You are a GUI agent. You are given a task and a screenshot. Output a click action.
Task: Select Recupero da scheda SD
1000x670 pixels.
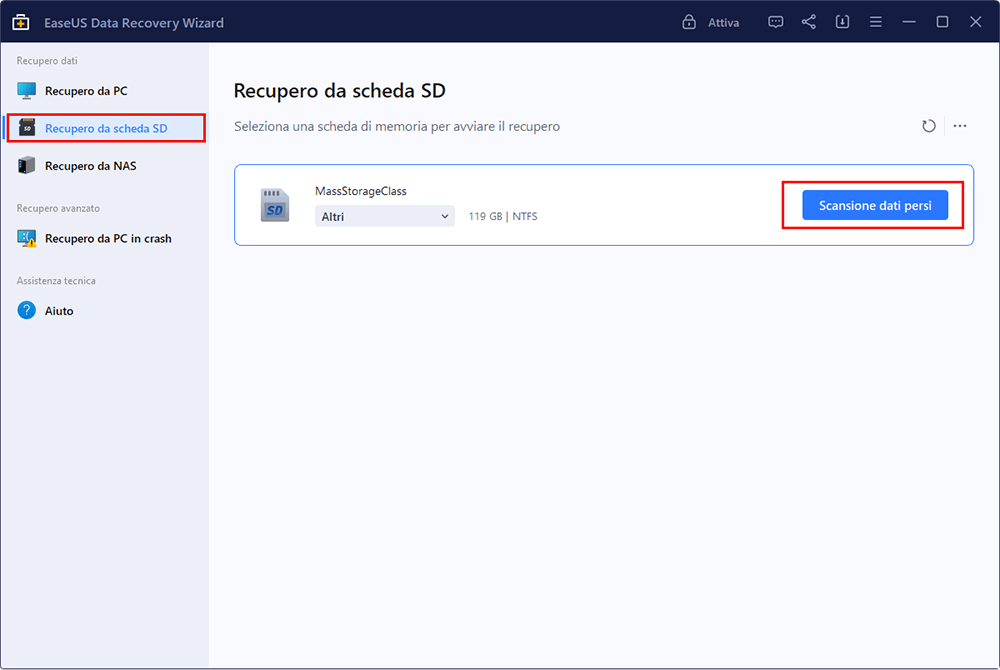tap(105, 128)
